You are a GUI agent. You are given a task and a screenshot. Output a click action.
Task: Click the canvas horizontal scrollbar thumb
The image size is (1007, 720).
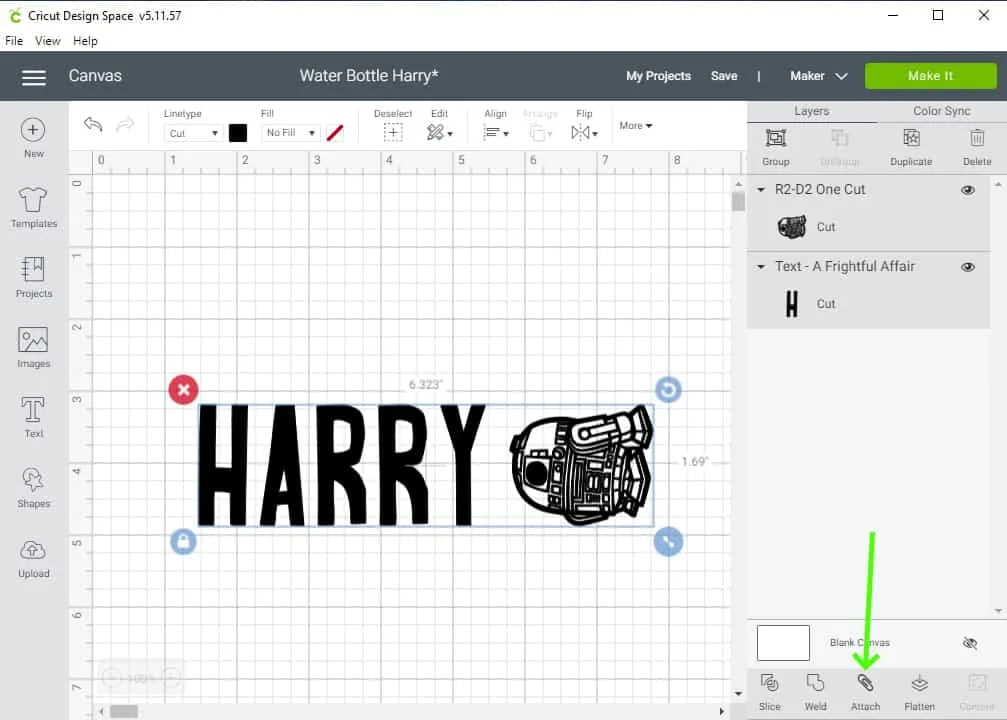pyautogui.click(x=124, y=711)
